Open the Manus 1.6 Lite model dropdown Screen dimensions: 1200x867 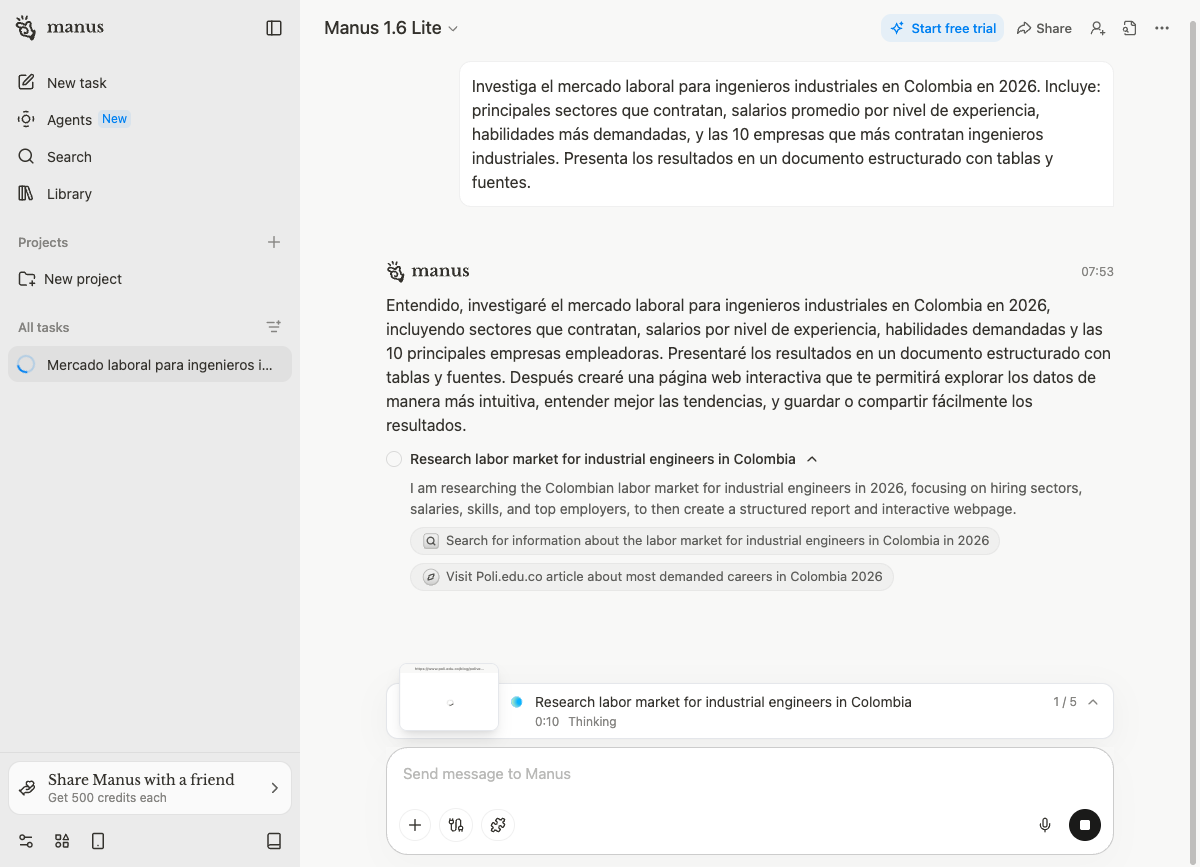391,28
